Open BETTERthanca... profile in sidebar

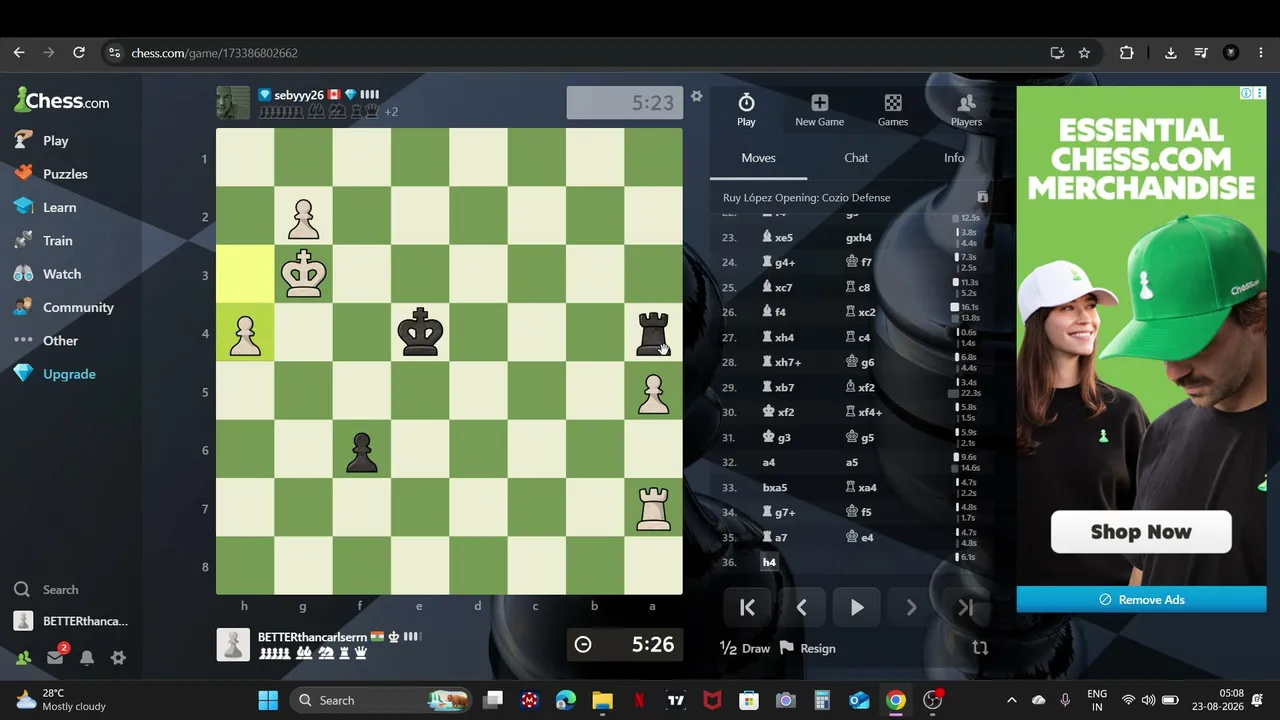(71, 621)
